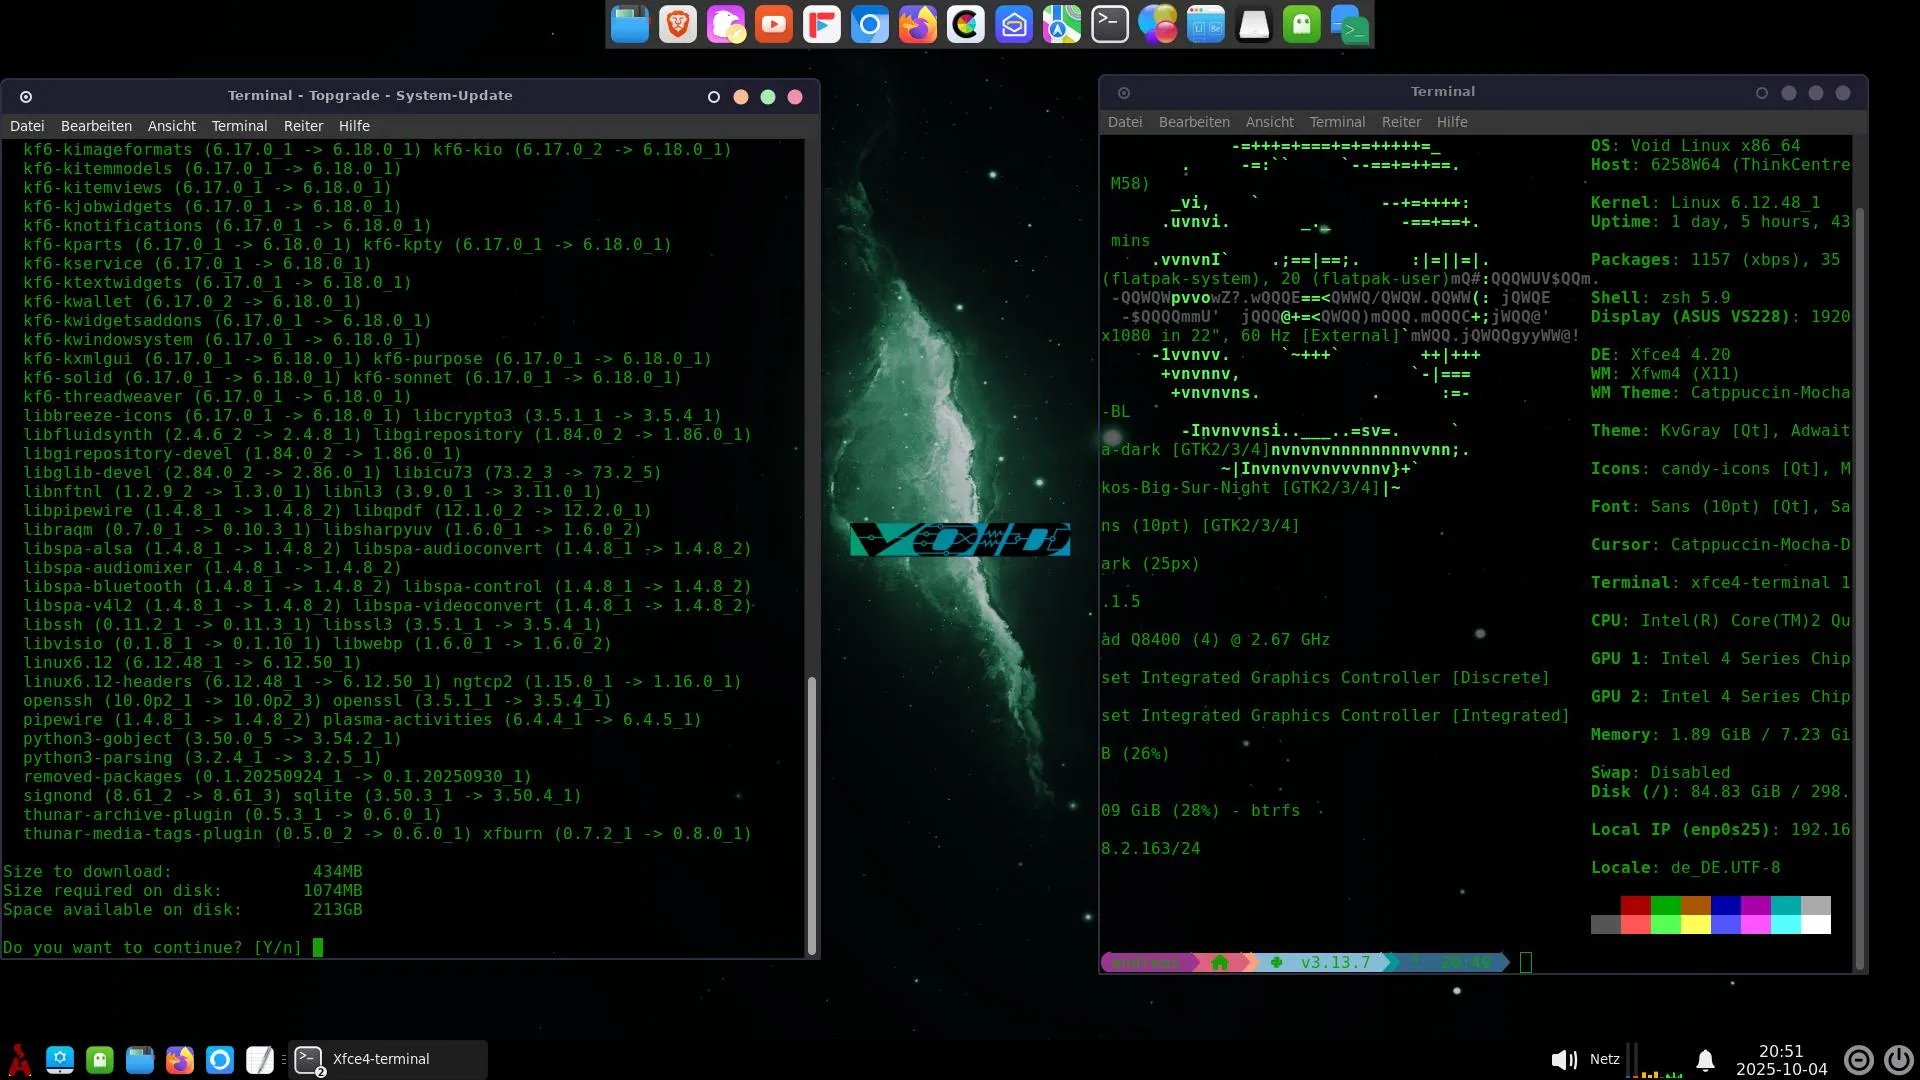
Task: Open the volume speaker icon in panel
Action: click(x=1563, y=1059)
